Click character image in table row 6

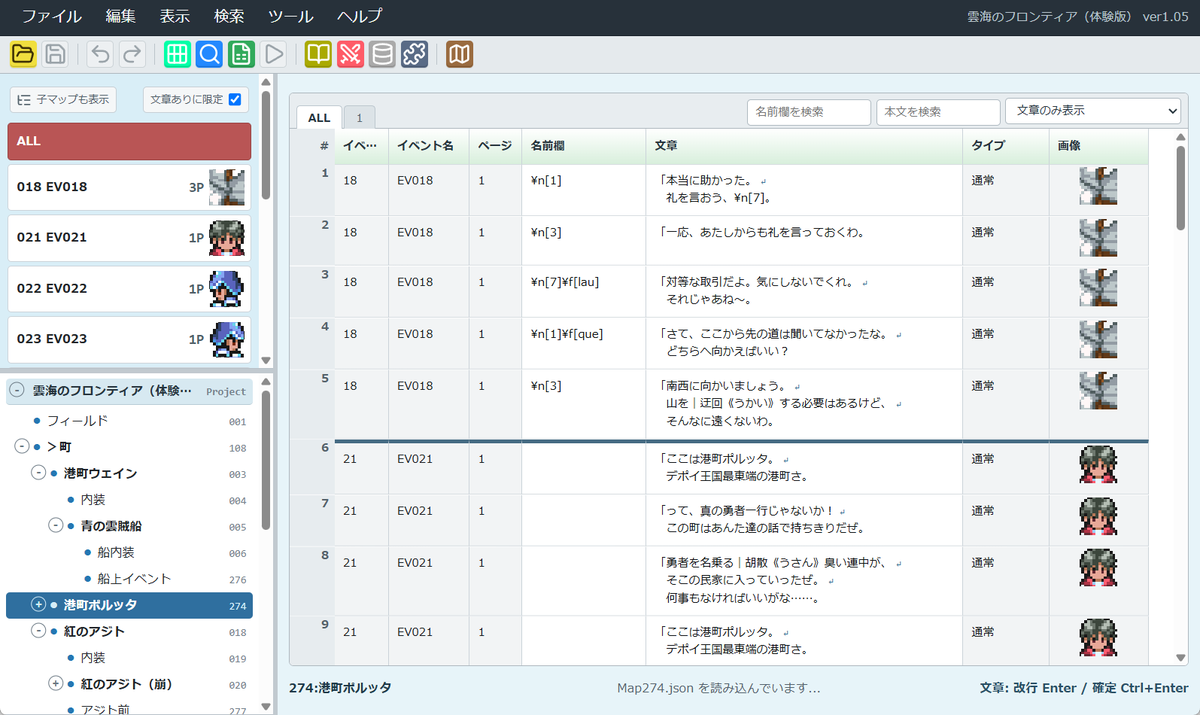tap(1098, 464)
